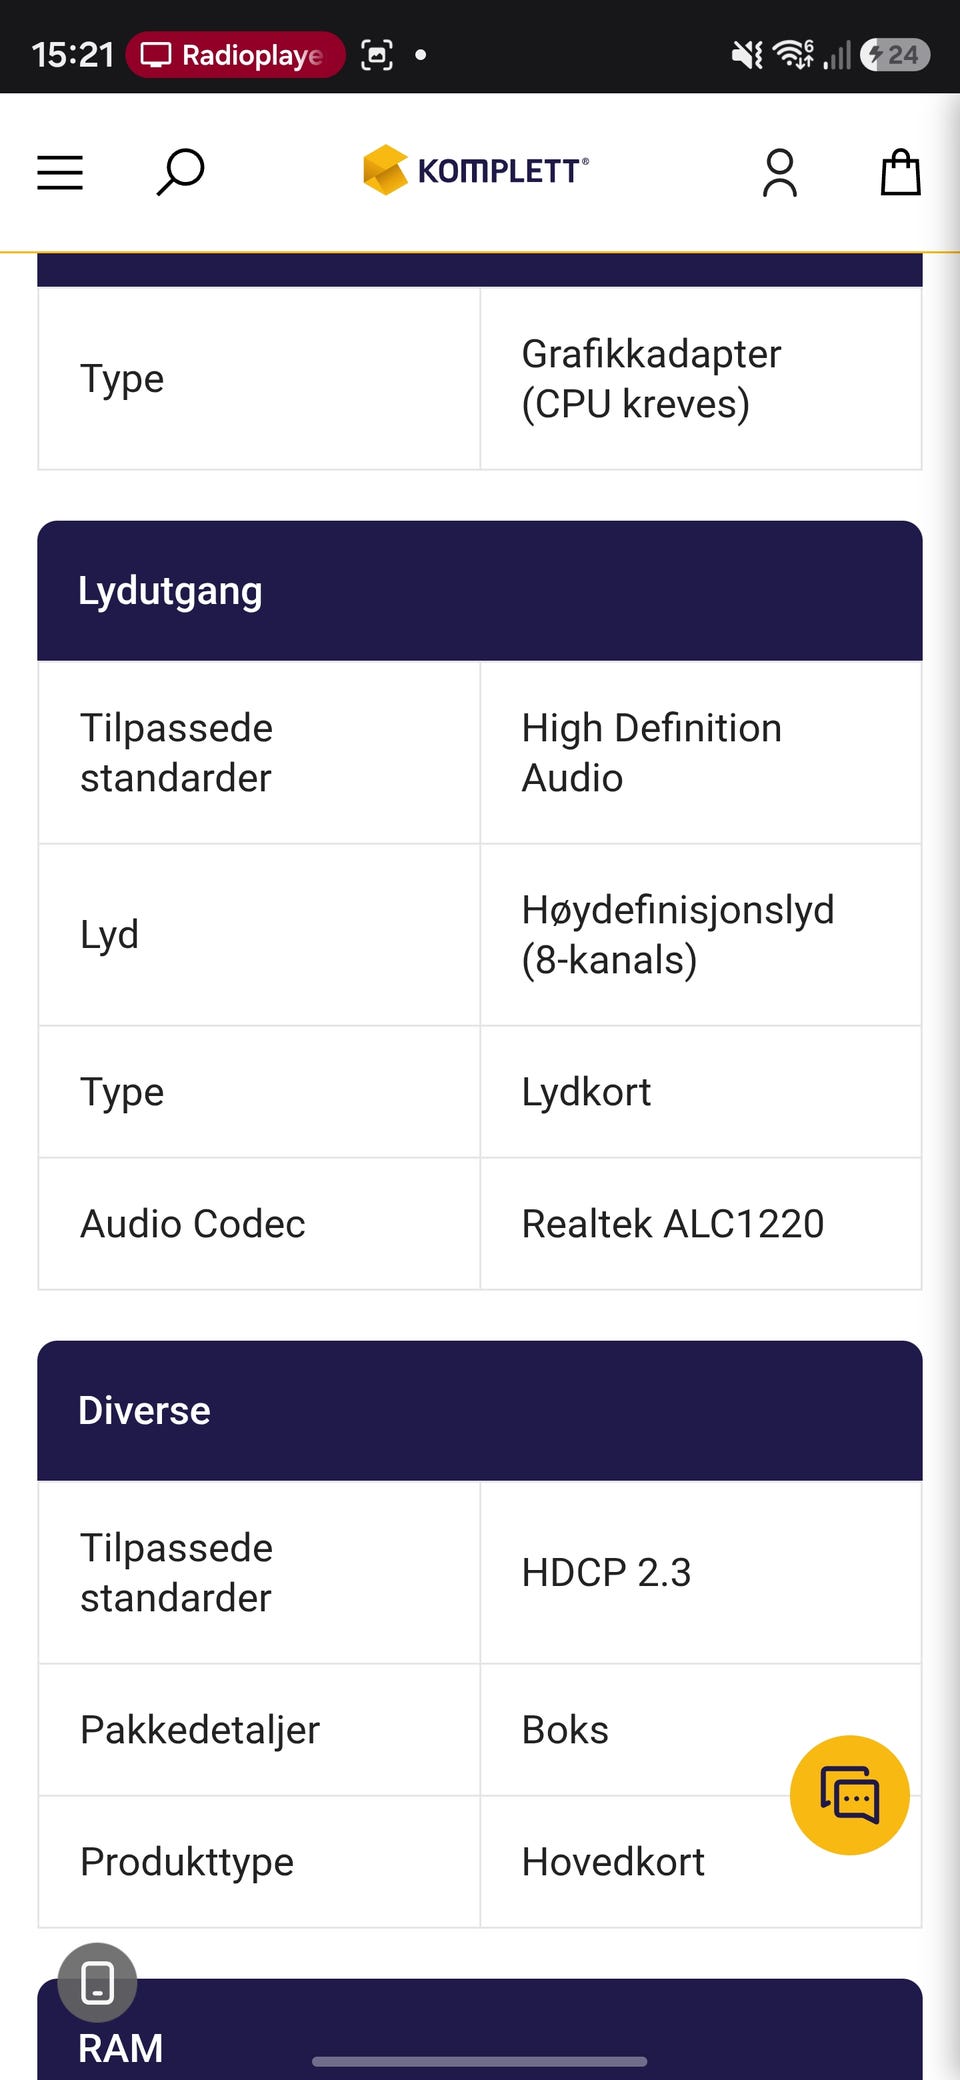Collapse the Lydutgang section header
960x2080 pixels.
pyautogui.click(x=480, y=591)
